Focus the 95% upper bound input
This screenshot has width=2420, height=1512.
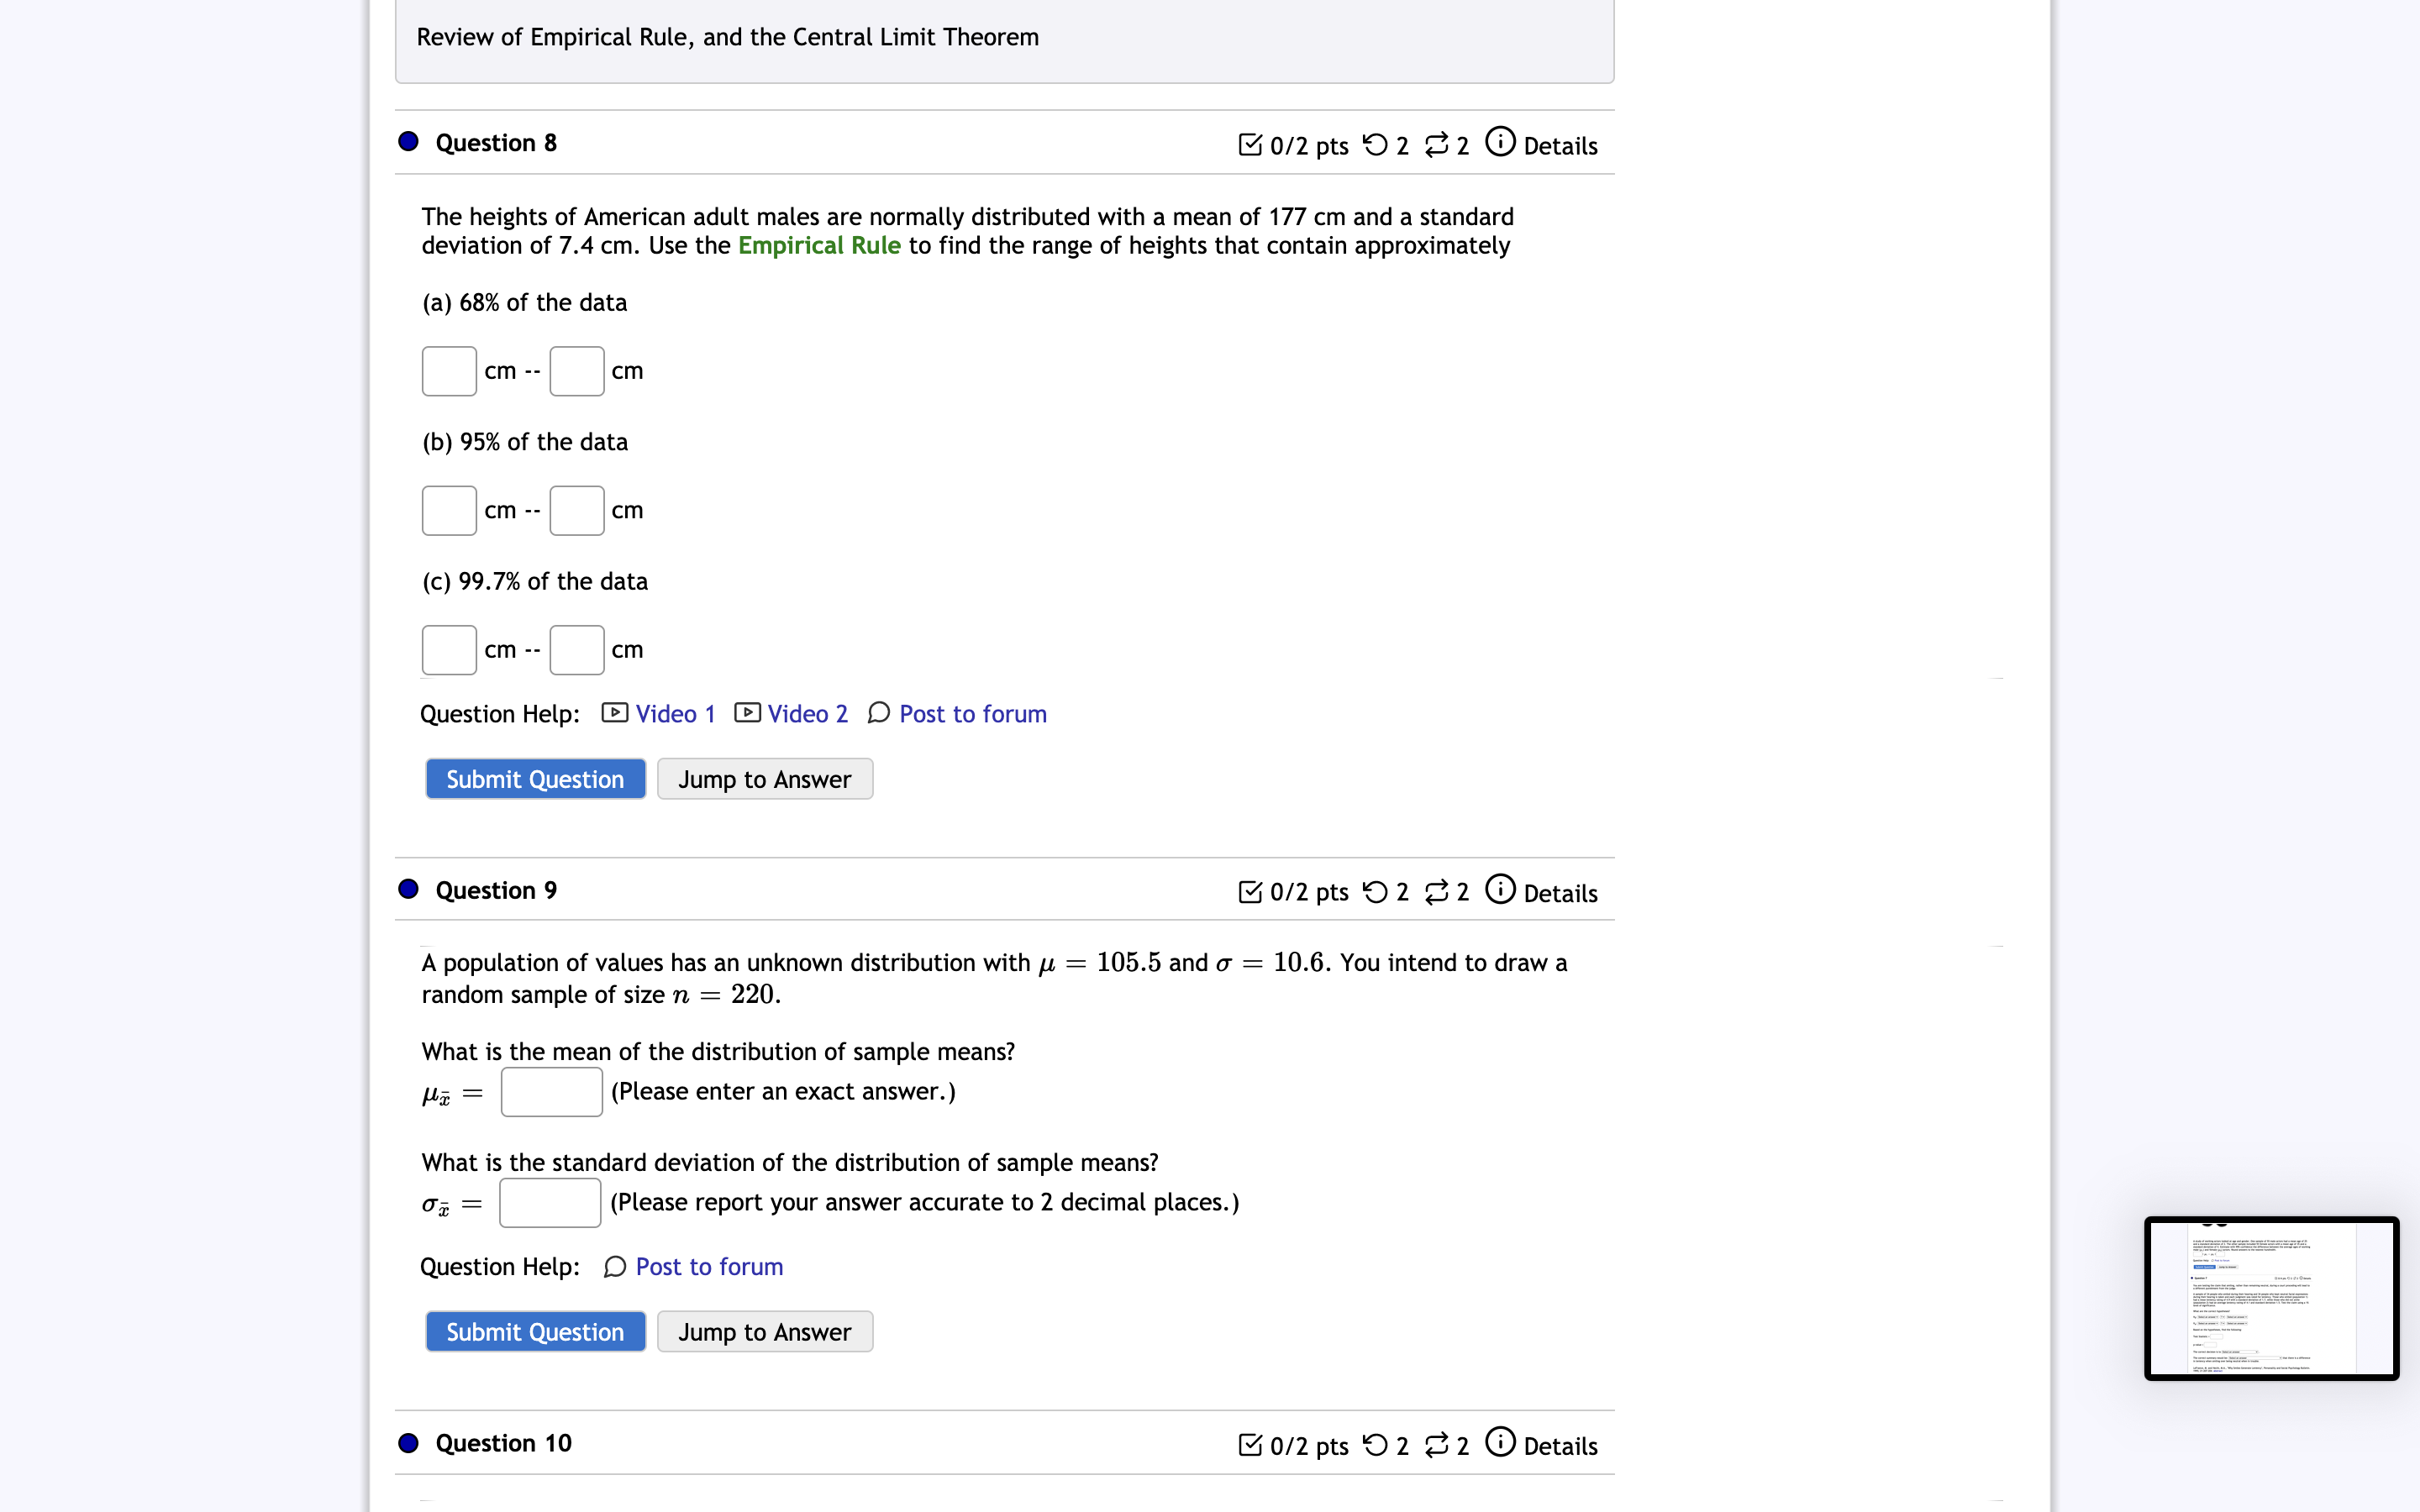point(577,511)
